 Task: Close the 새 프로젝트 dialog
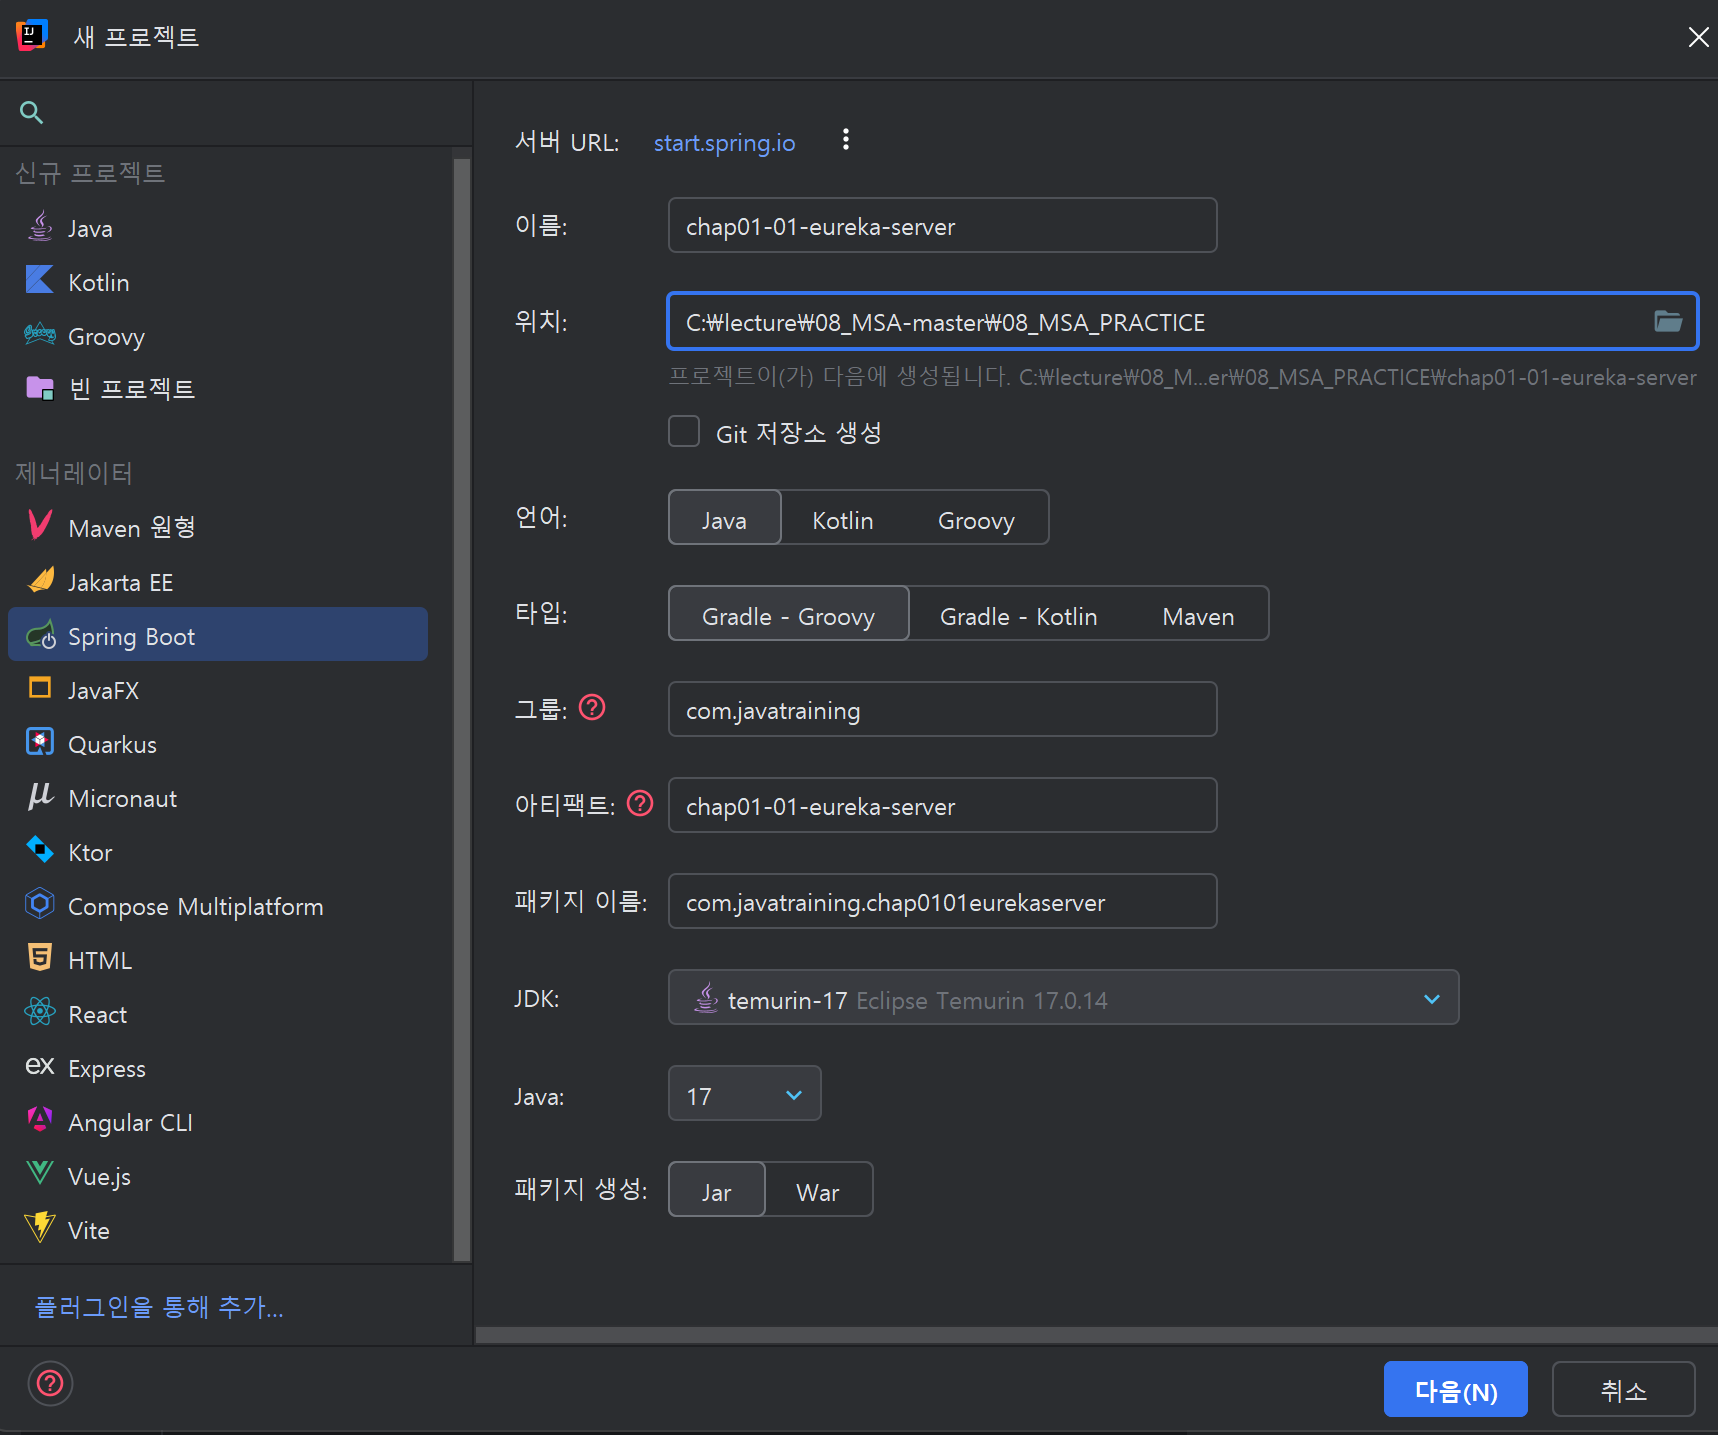tap(1698, 38)
